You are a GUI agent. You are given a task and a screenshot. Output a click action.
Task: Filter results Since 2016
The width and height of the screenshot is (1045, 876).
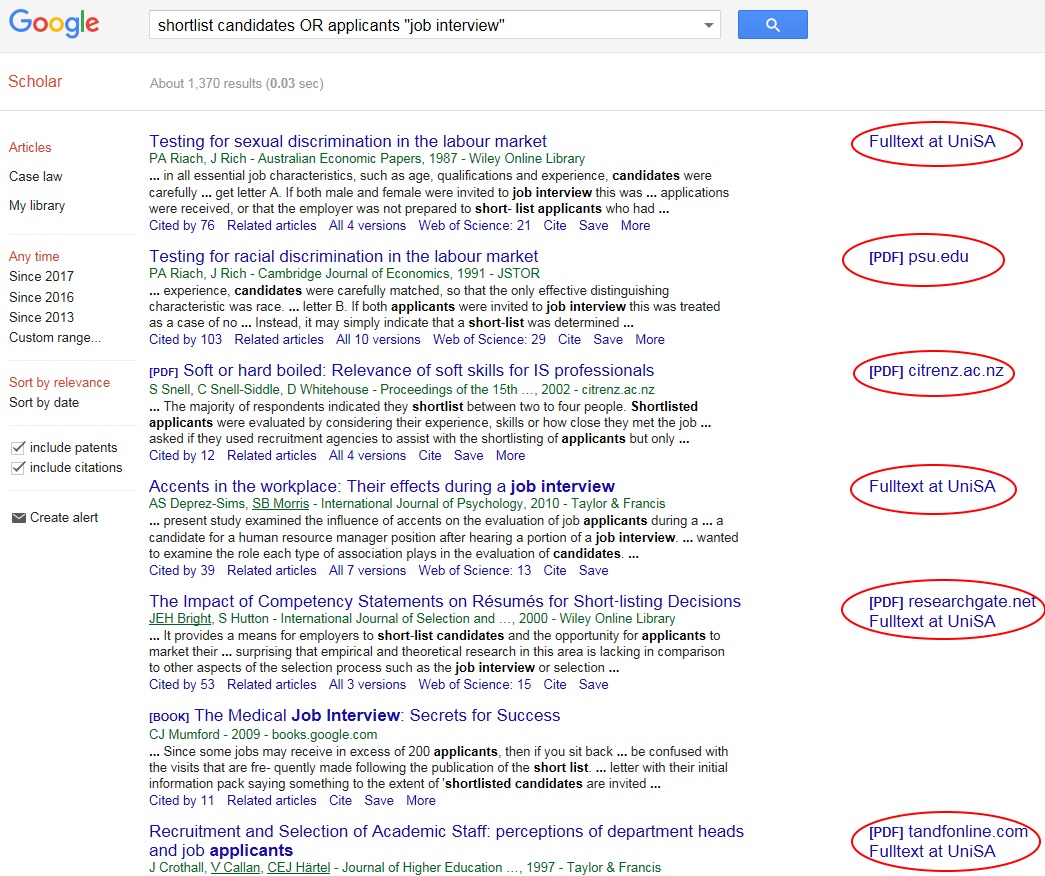pyautogui.click(x=41, y=297)
